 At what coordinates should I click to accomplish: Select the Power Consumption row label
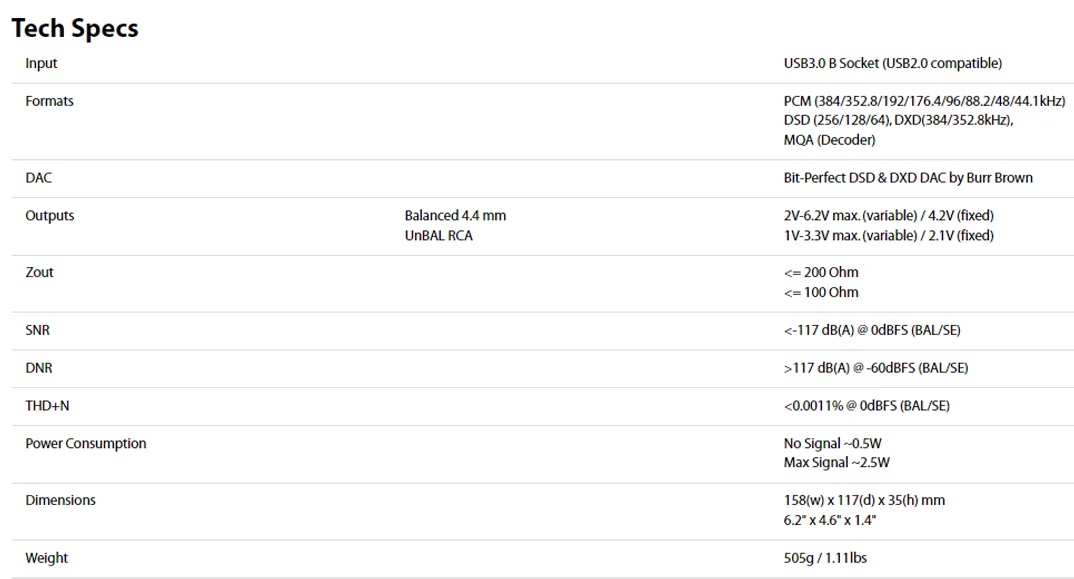point(86,444)
